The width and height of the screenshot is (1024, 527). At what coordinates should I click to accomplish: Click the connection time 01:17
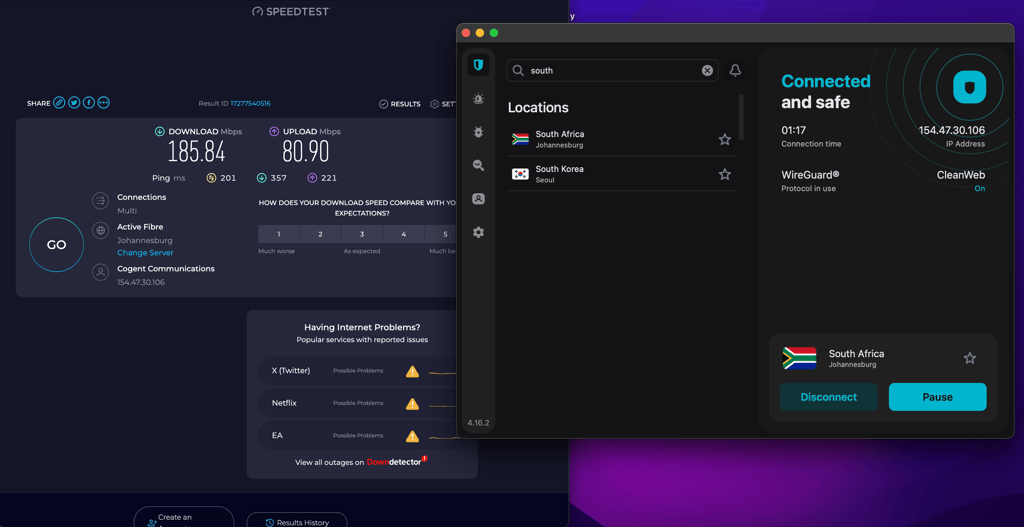[793, 130]
